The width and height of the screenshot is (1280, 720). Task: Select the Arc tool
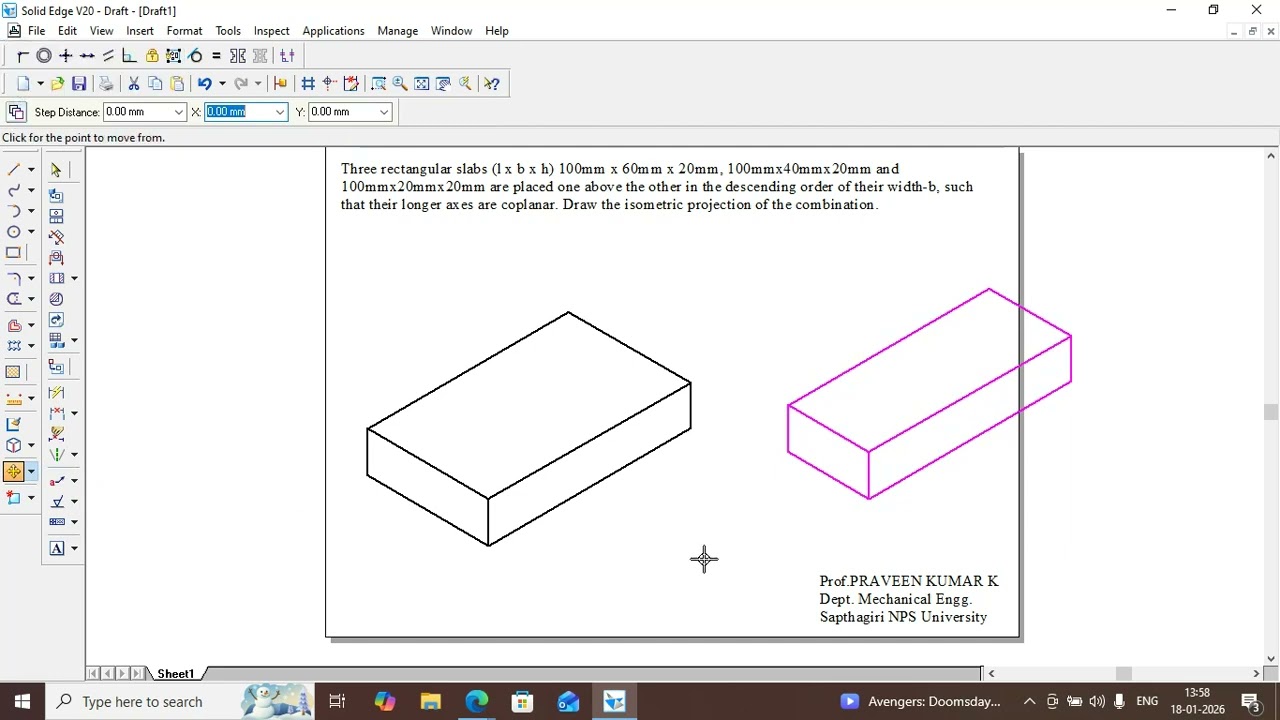tap(14, 211)
